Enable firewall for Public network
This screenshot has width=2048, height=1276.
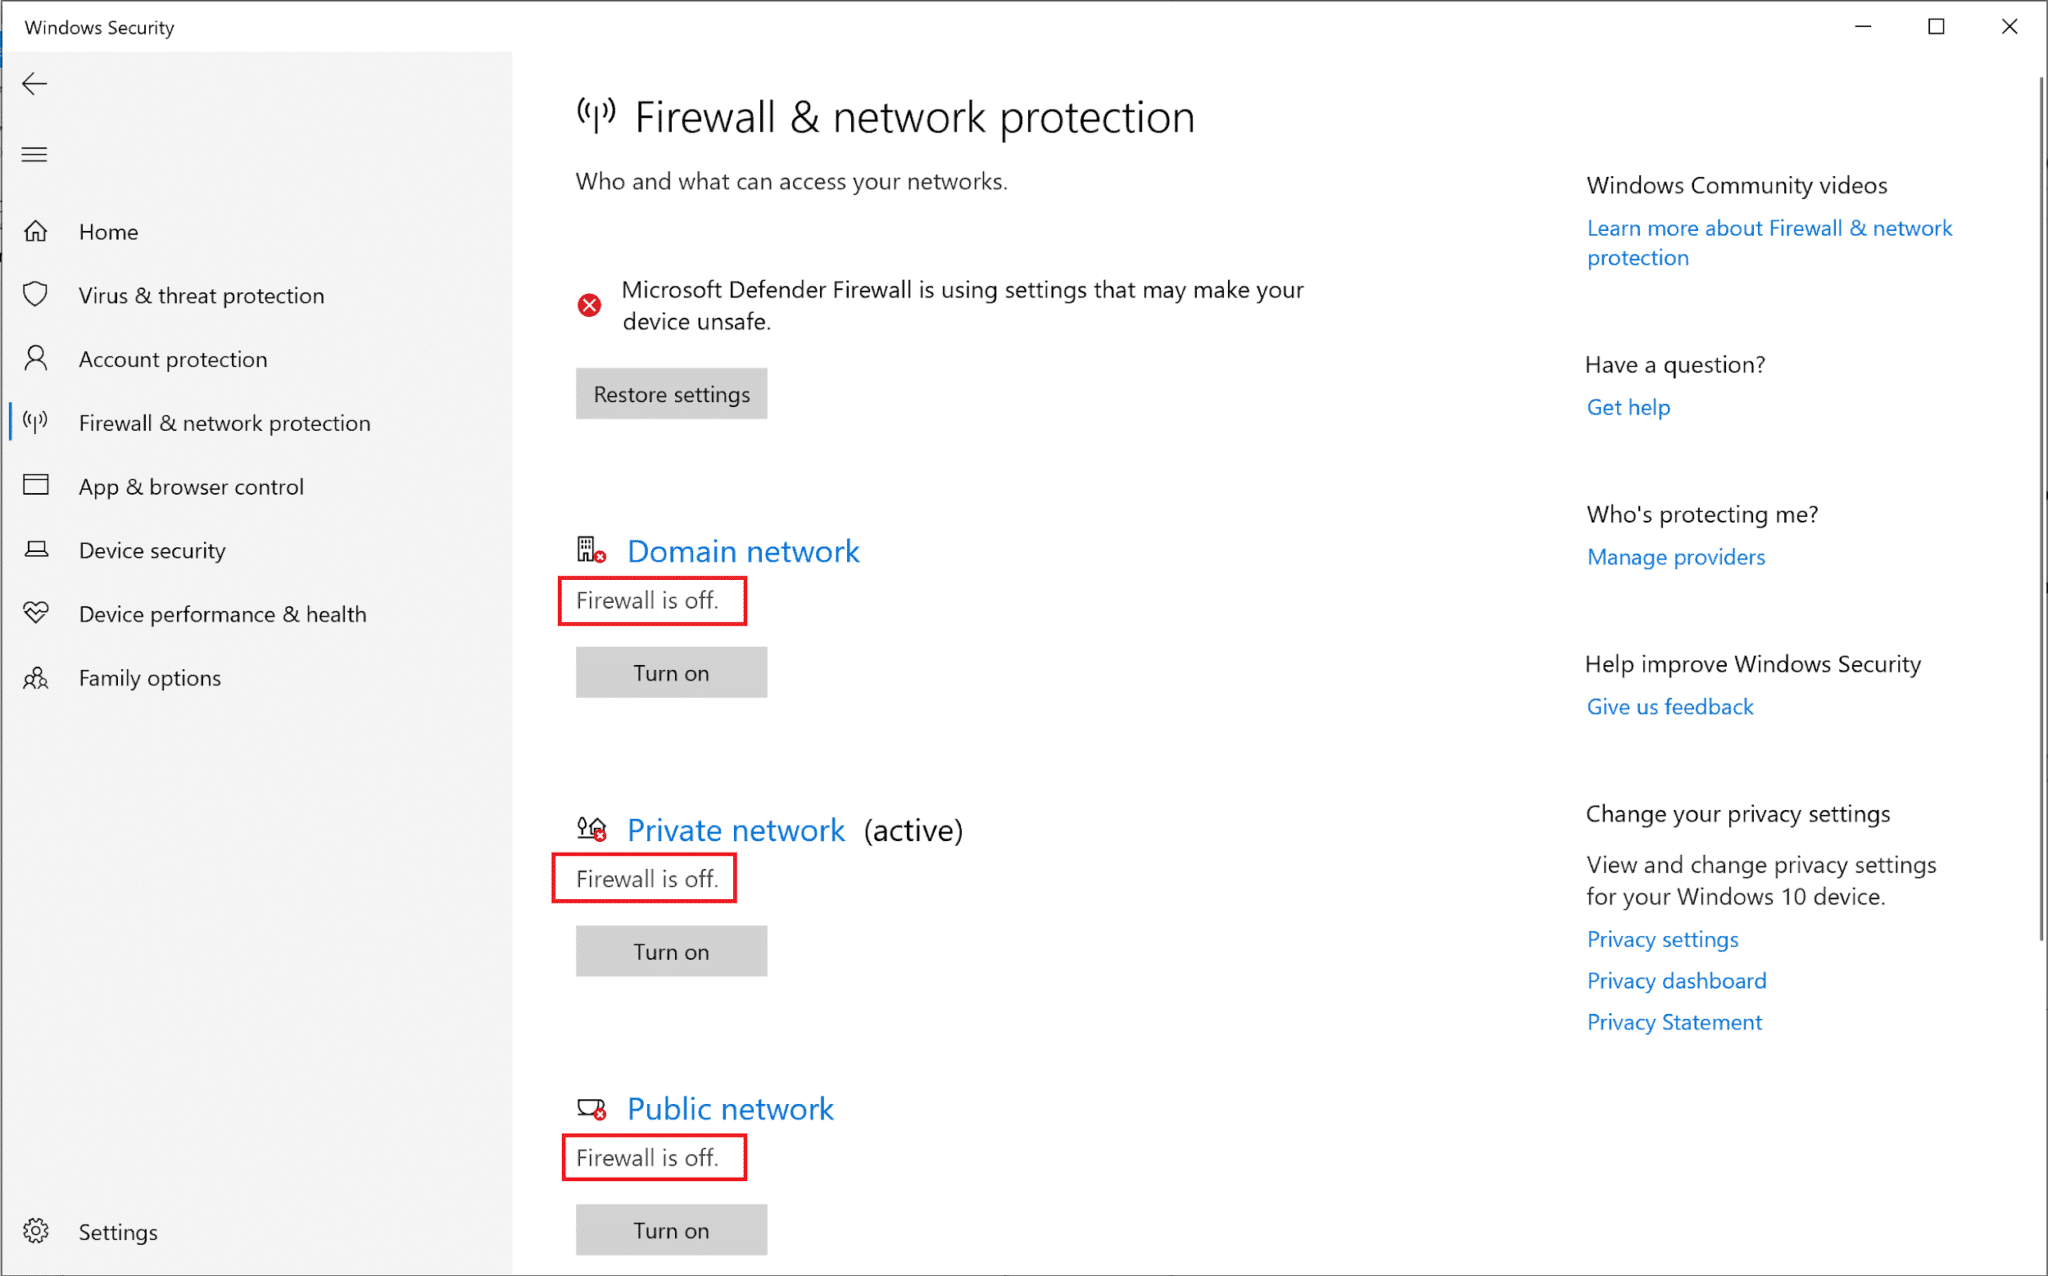pos(669,1230)
